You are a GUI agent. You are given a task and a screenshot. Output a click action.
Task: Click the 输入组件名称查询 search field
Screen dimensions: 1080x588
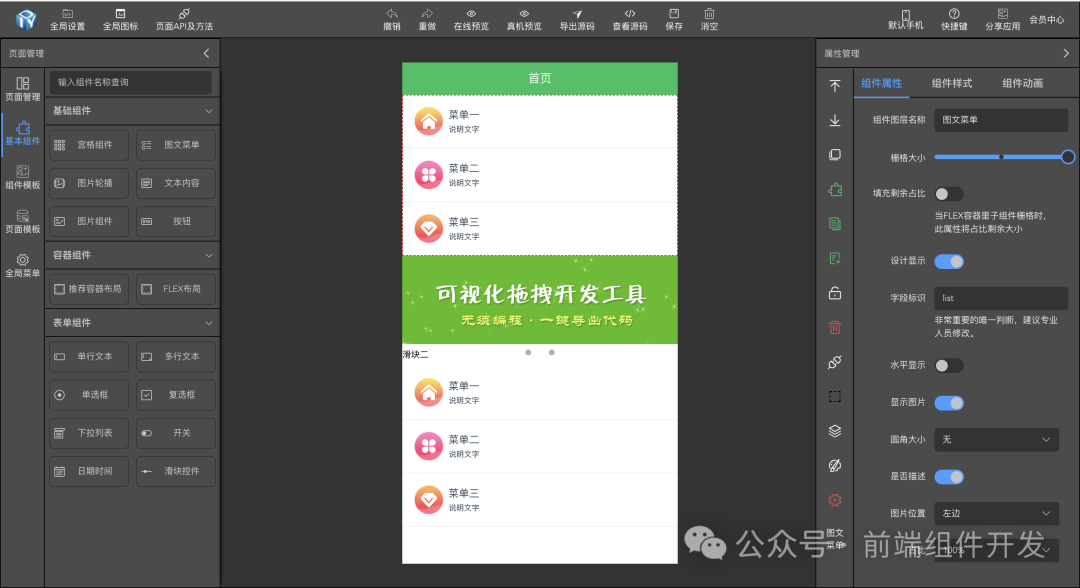(x=131, y=82)
